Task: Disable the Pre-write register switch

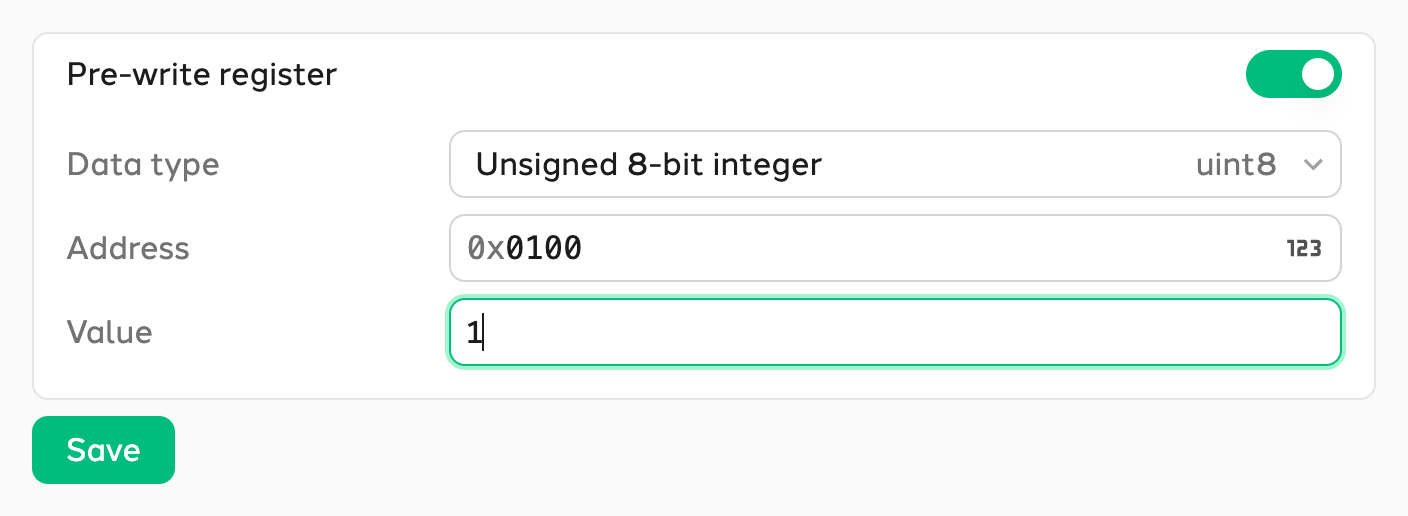Action: point(1293,75)
